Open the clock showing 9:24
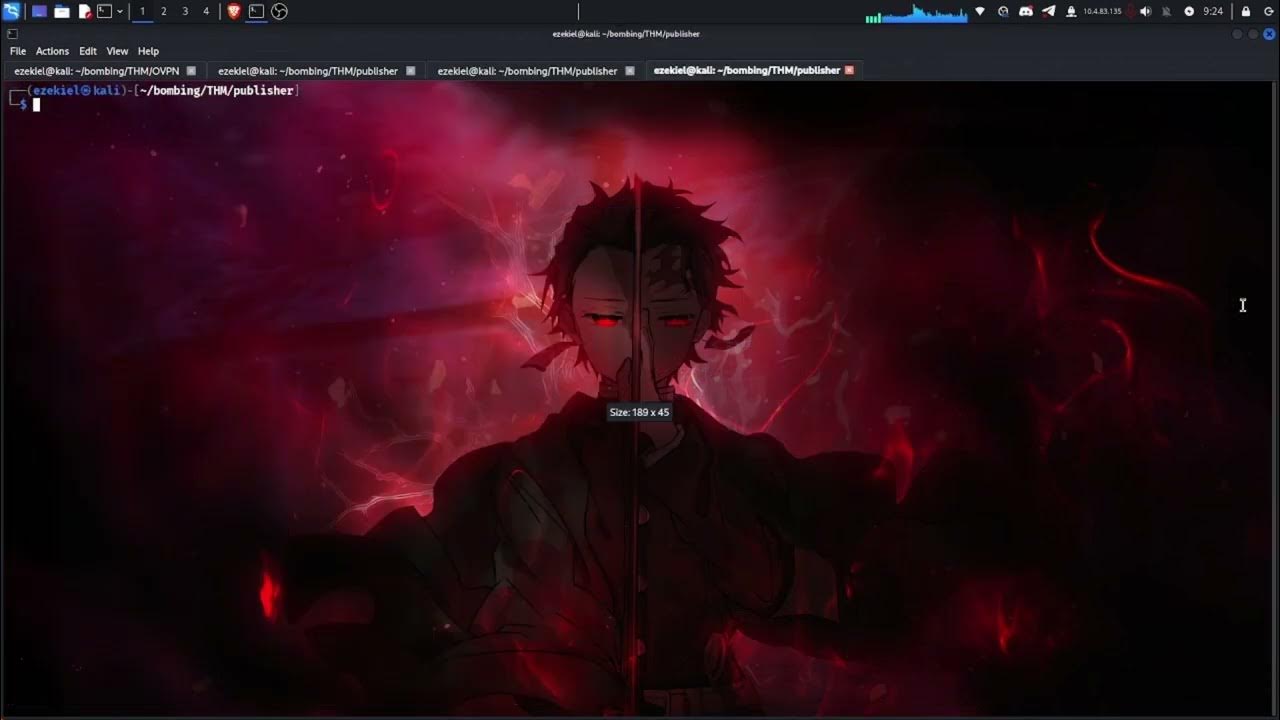The height and width of the screenshot is (720, 1280). [x=1213, y=11]
